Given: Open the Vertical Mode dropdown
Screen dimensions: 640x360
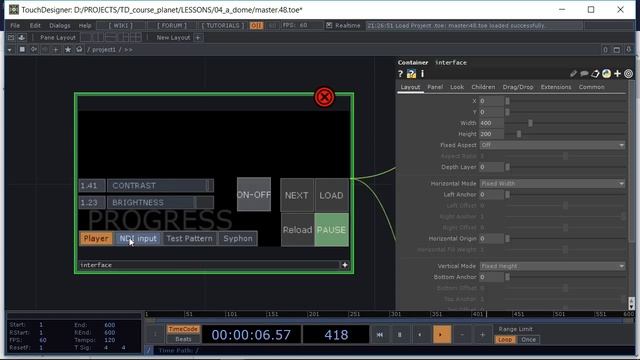Looking at the screenshot, I should pyautogui.click(x=552, y=266).
